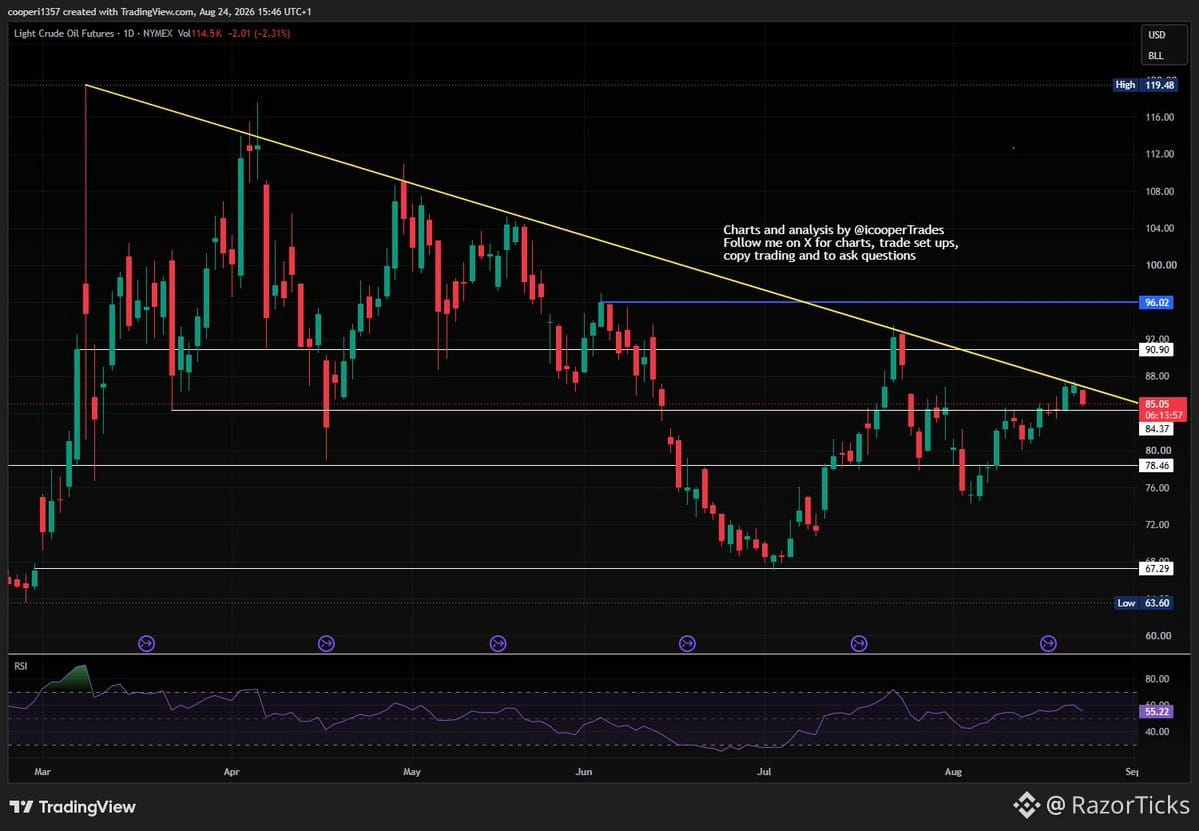Click the red 85.05 current price tag
Screen dimensions: 1199x831
[1157, 404]
